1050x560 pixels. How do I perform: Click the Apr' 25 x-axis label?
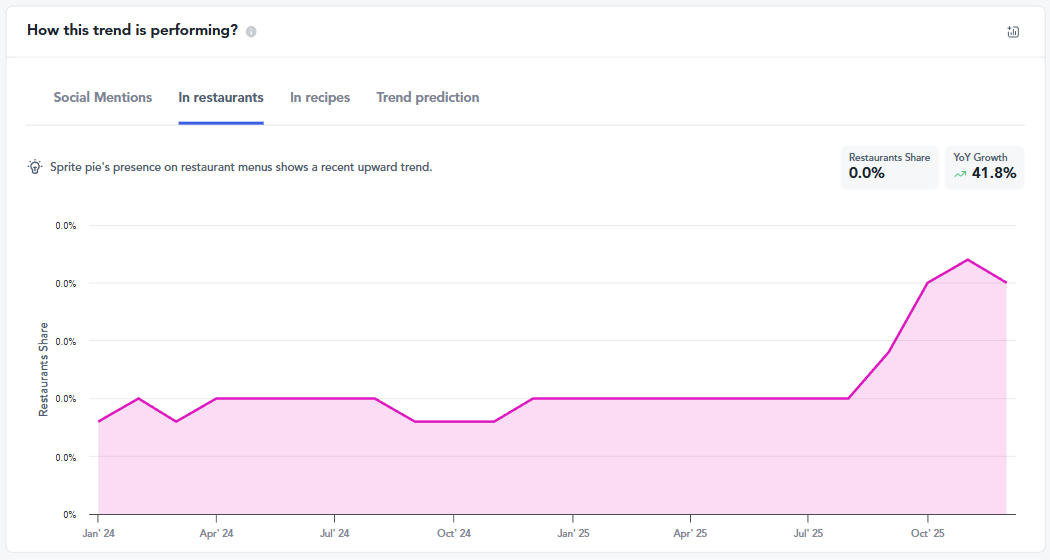click(690, 534)
